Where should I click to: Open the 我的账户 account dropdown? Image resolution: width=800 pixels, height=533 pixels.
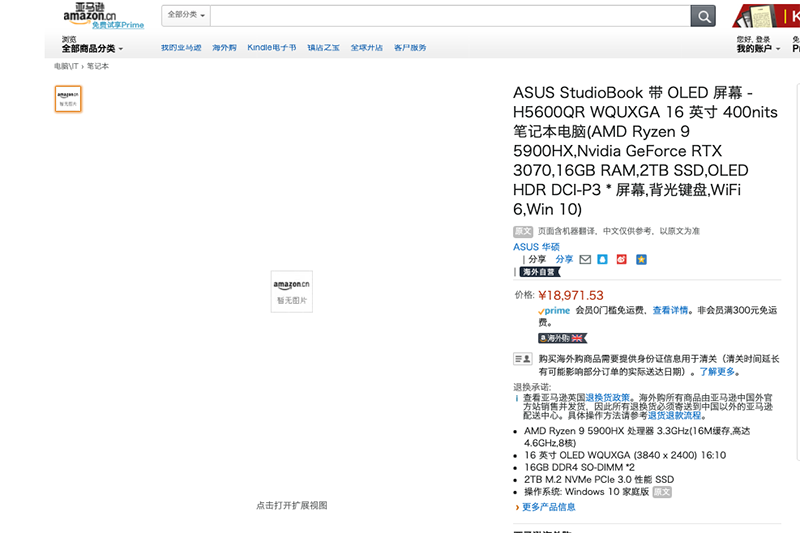point(758,48)
